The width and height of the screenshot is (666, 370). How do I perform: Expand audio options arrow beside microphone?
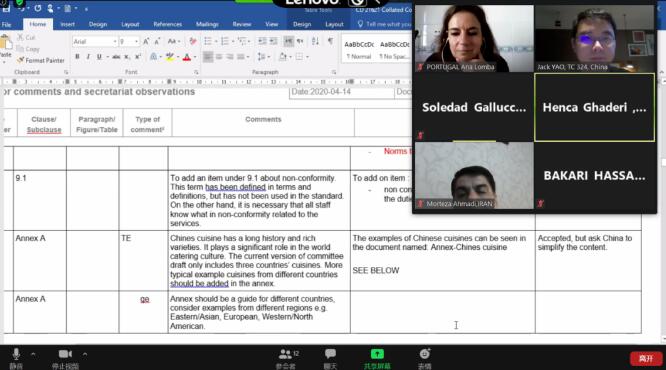tap(33, 354)
